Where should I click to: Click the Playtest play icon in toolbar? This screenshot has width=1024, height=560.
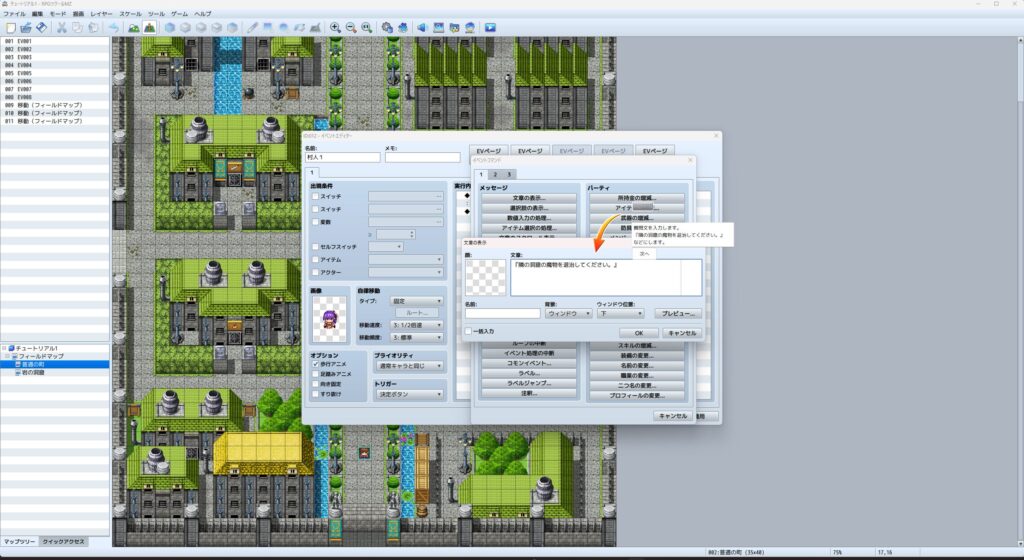pos(490,27)
